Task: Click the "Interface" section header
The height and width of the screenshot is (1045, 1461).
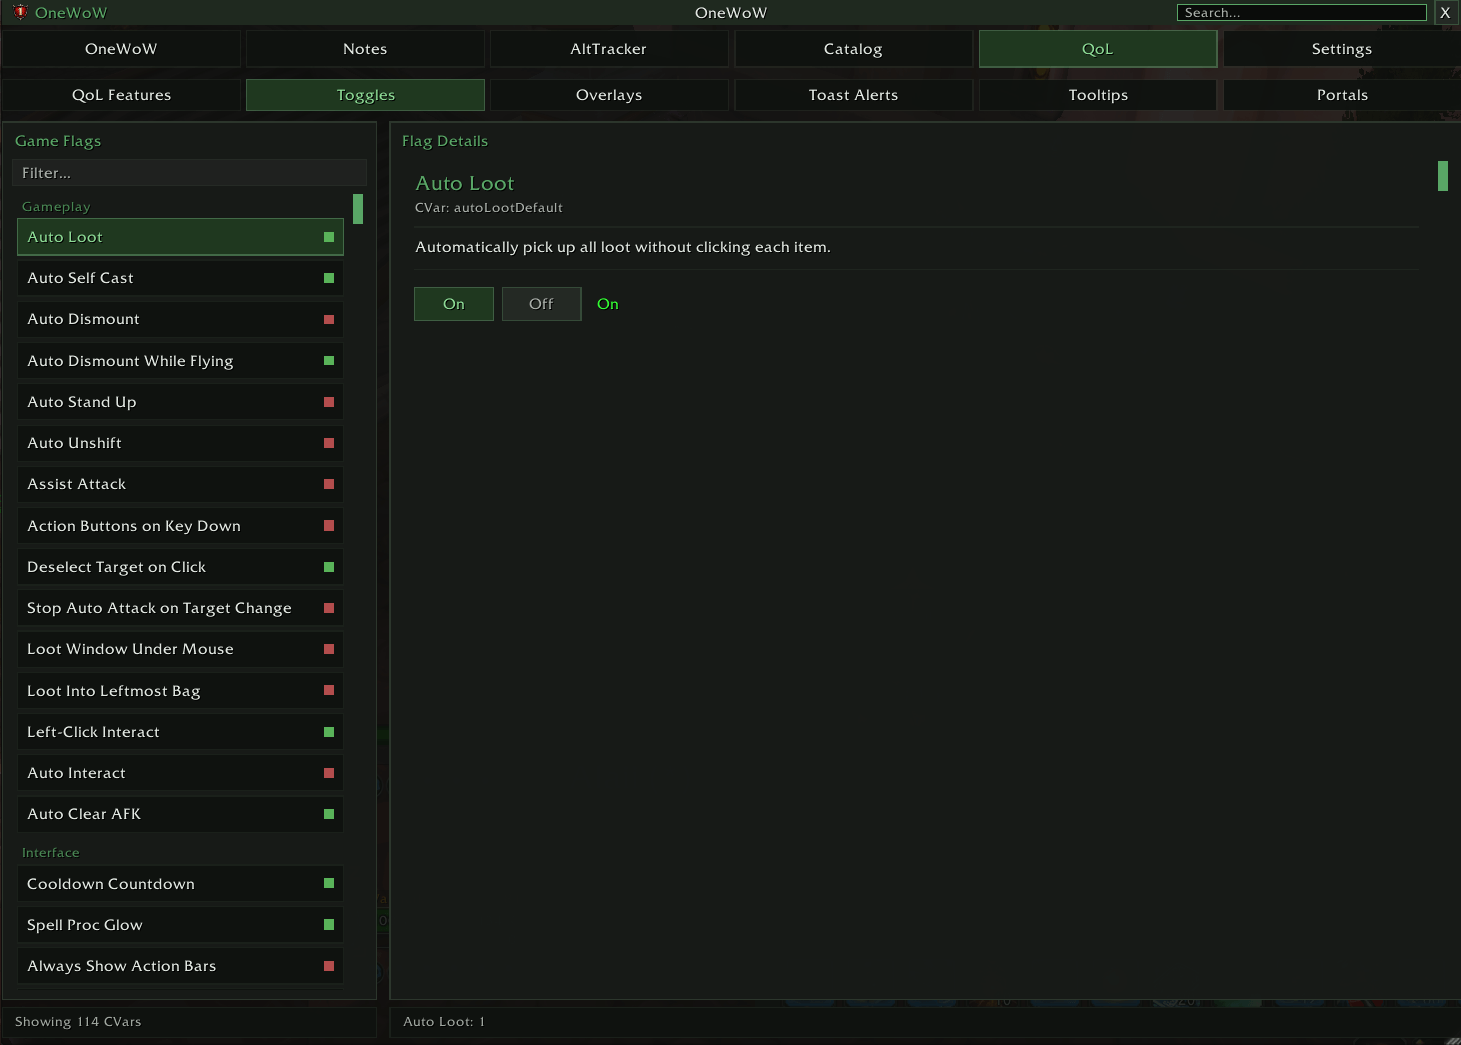Action: click(51, 853)
